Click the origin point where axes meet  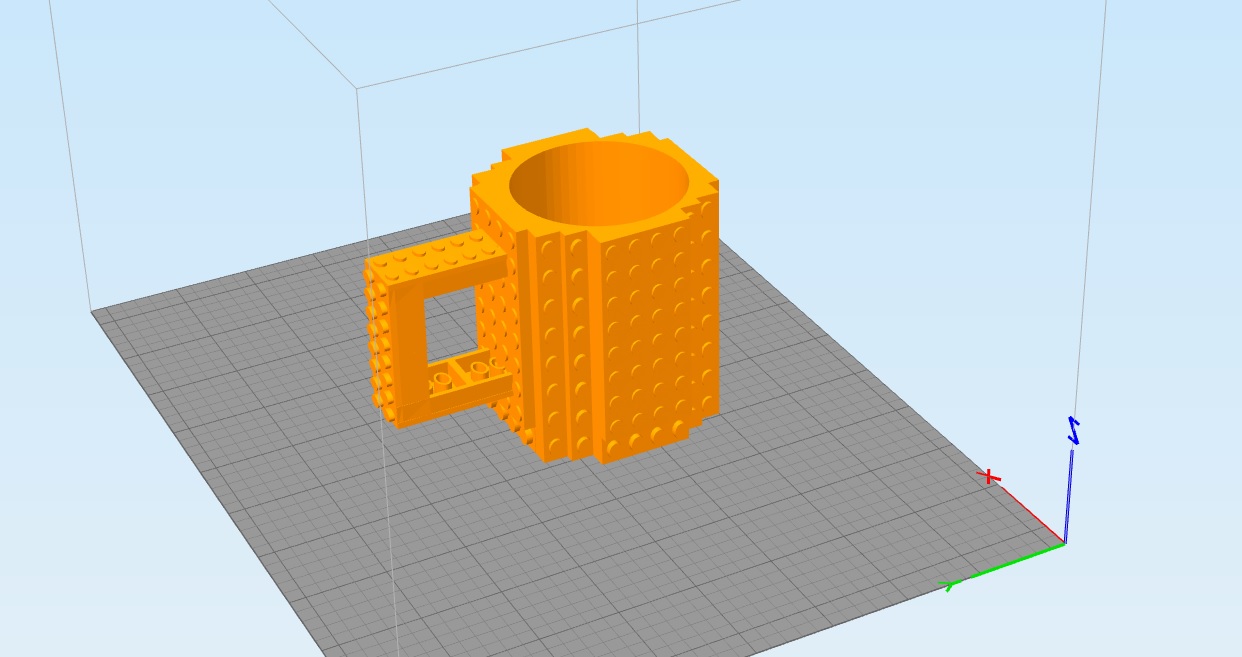tap(1065, 544)
